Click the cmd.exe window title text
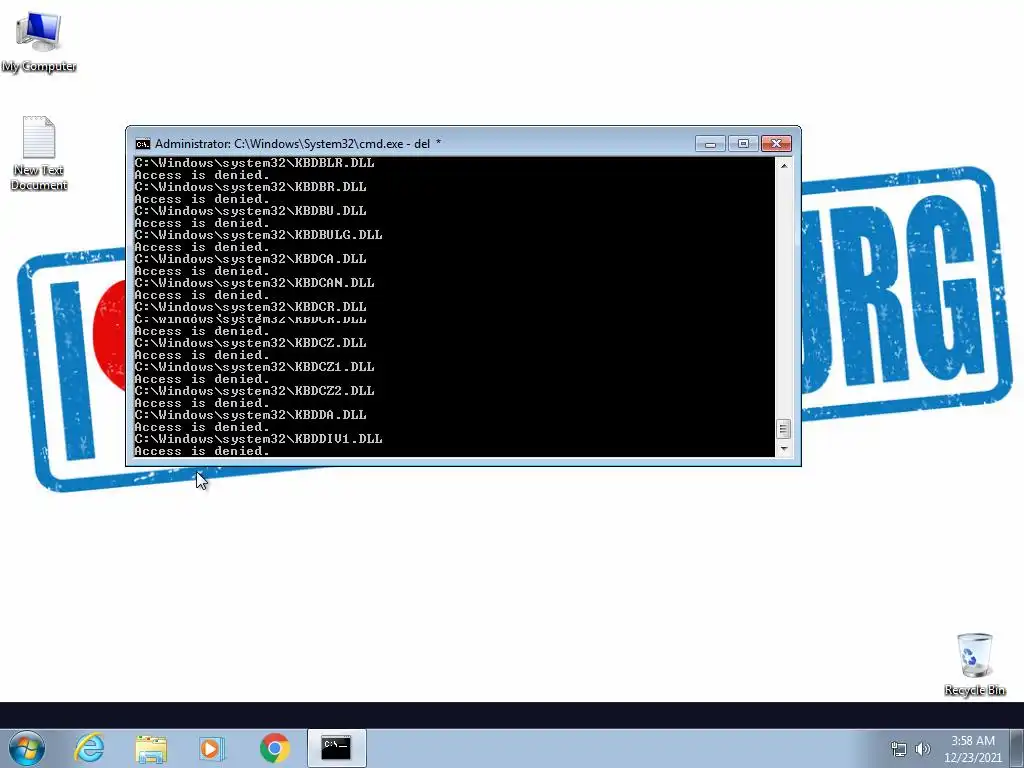Viewport: 1024px width, 768px height. tap(298, 144)
